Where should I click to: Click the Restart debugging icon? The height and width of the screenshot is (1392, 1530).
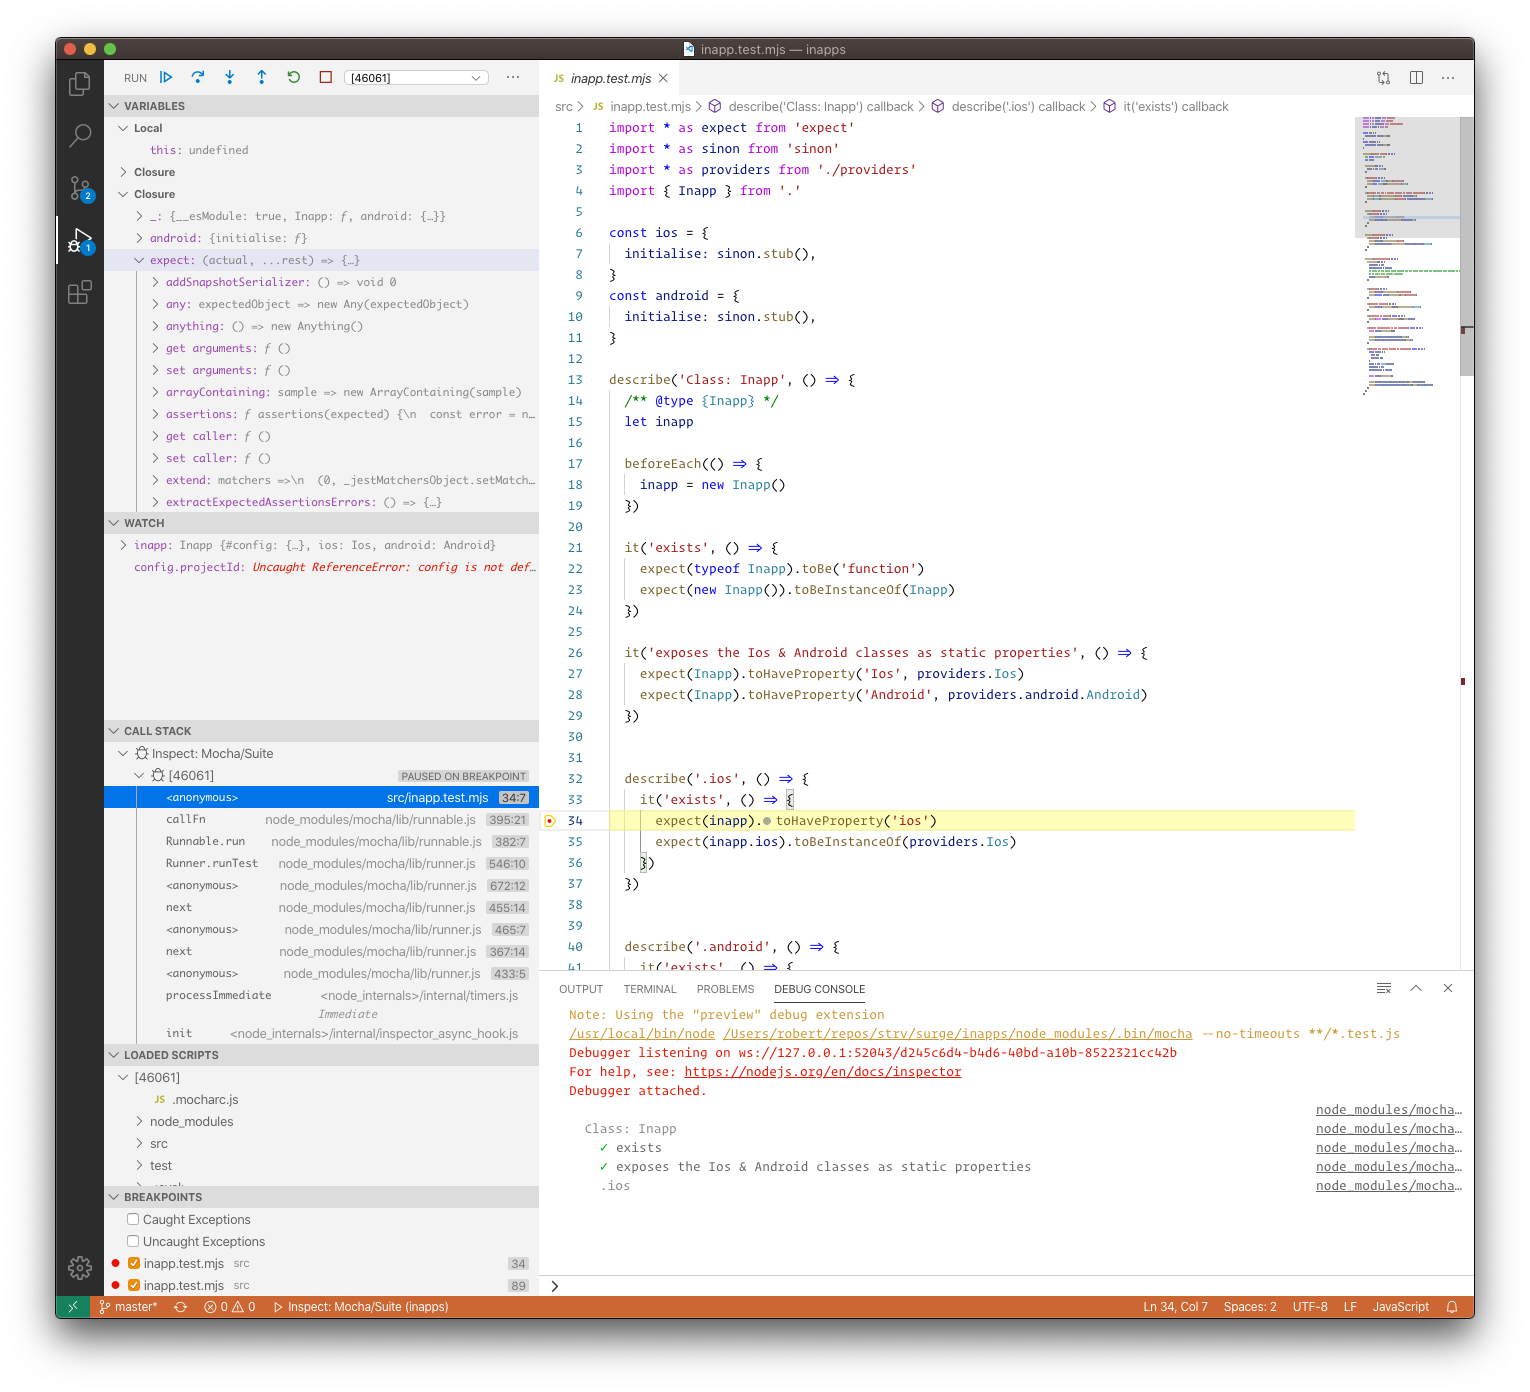coord(294,77)
